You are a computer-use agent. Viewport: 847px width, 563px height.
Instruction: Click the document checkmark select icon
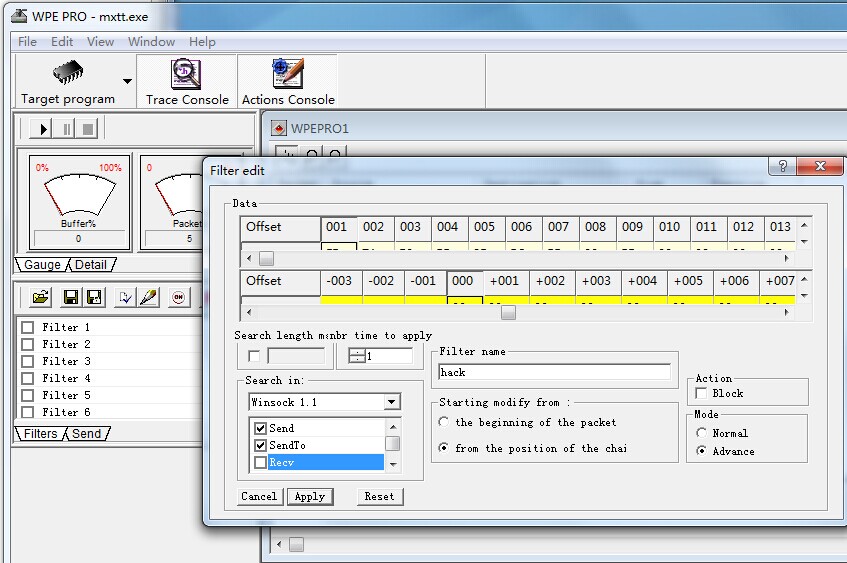coord(125,297)
